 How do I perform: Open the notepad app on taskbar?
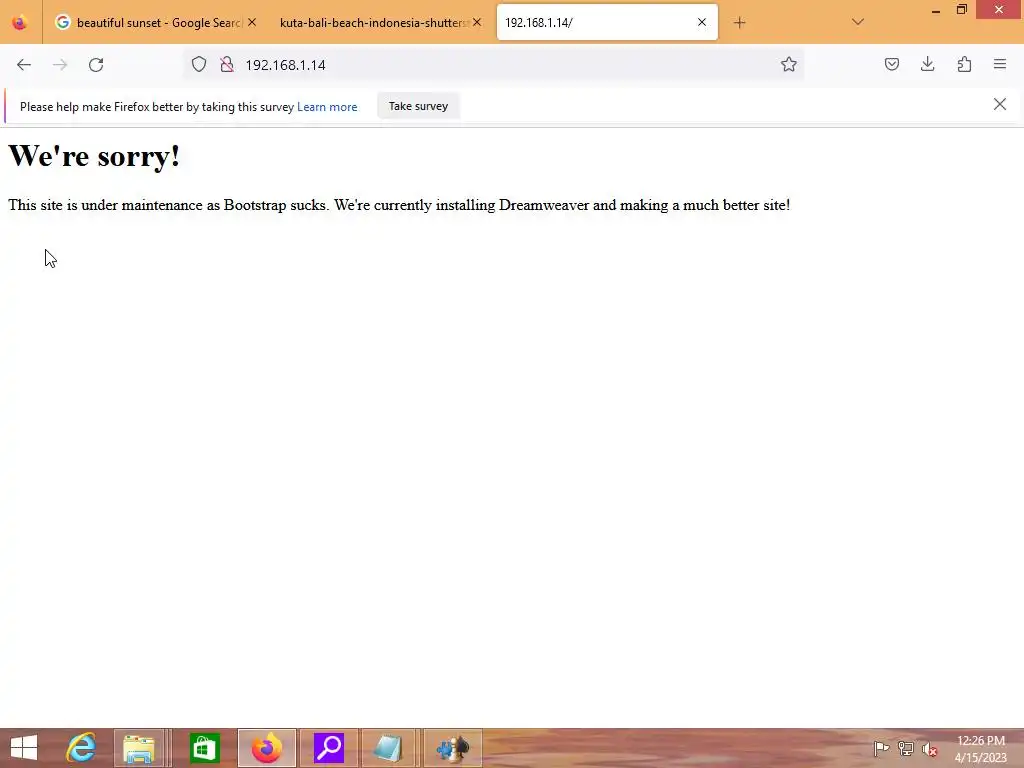coord(389,748)
